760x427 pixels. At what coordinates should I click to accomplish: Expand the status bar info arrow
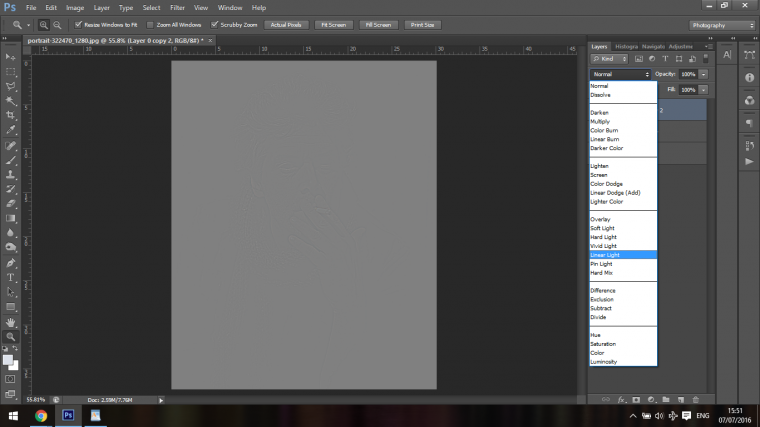(161, 400)
